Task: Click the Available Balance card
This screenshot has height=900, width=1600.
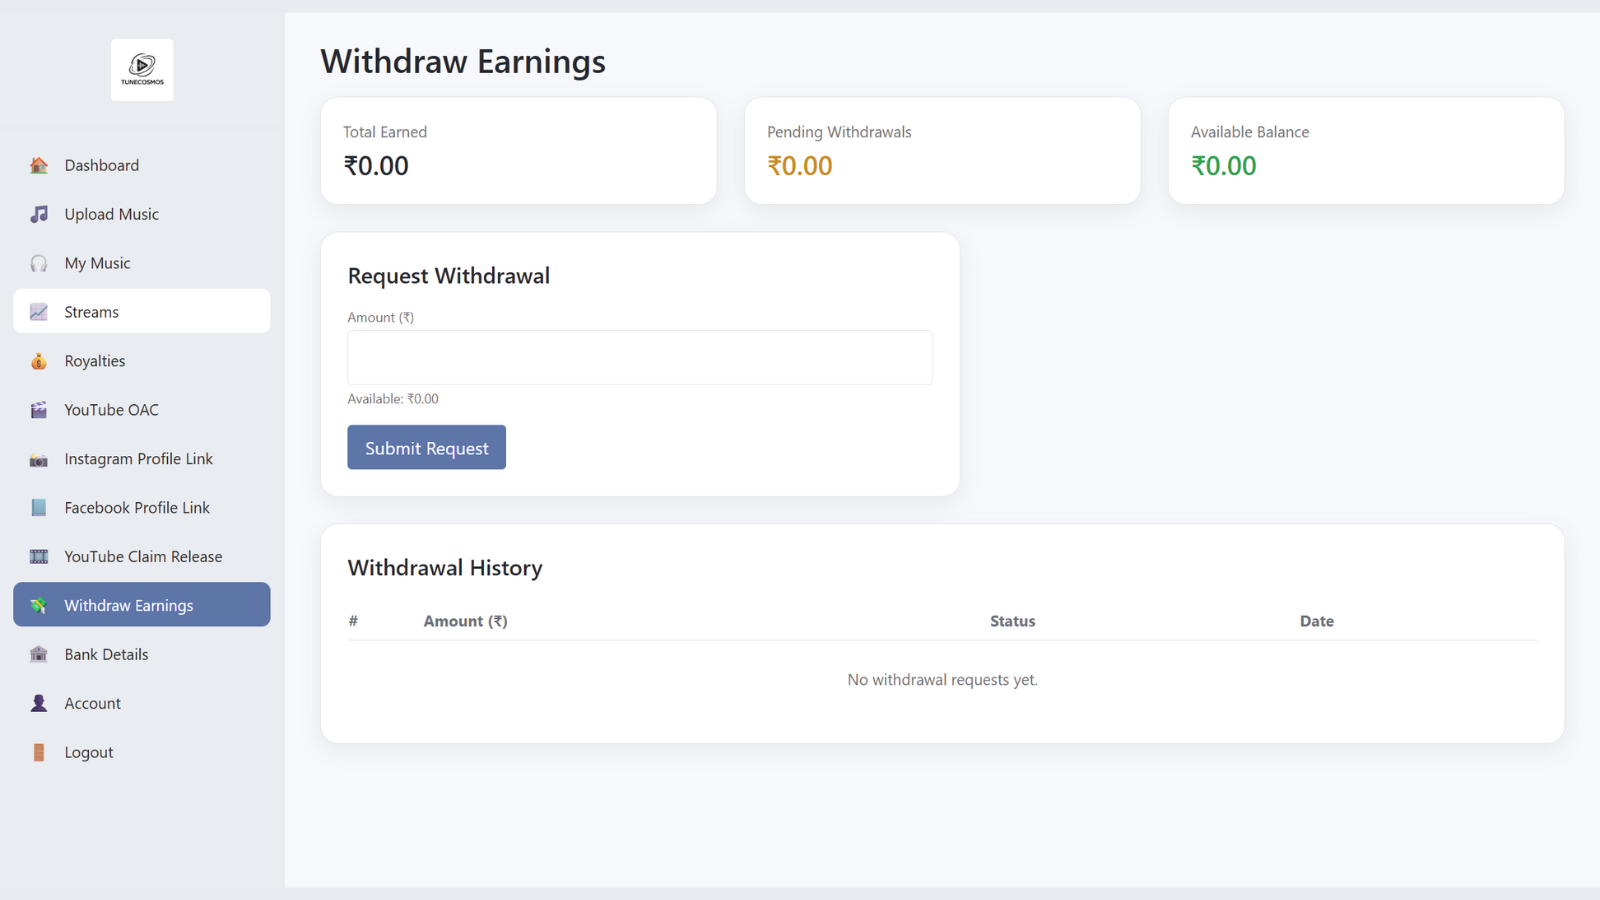Action: tap(1365, 150)
